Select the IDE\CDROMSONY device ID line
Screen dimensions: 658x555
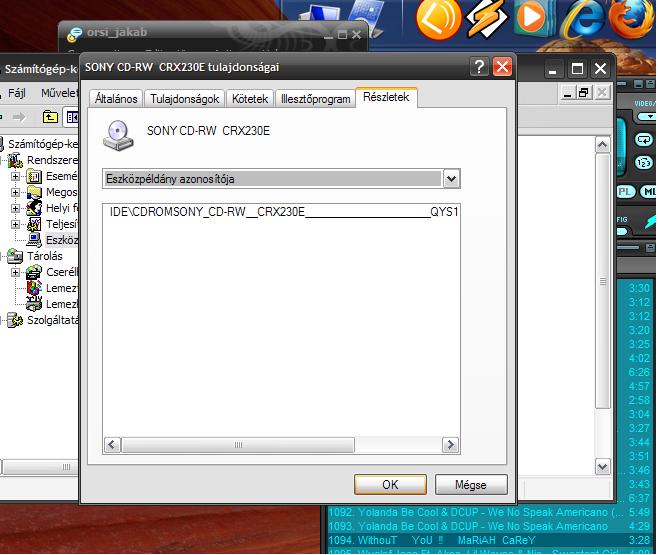click(284, 211)
